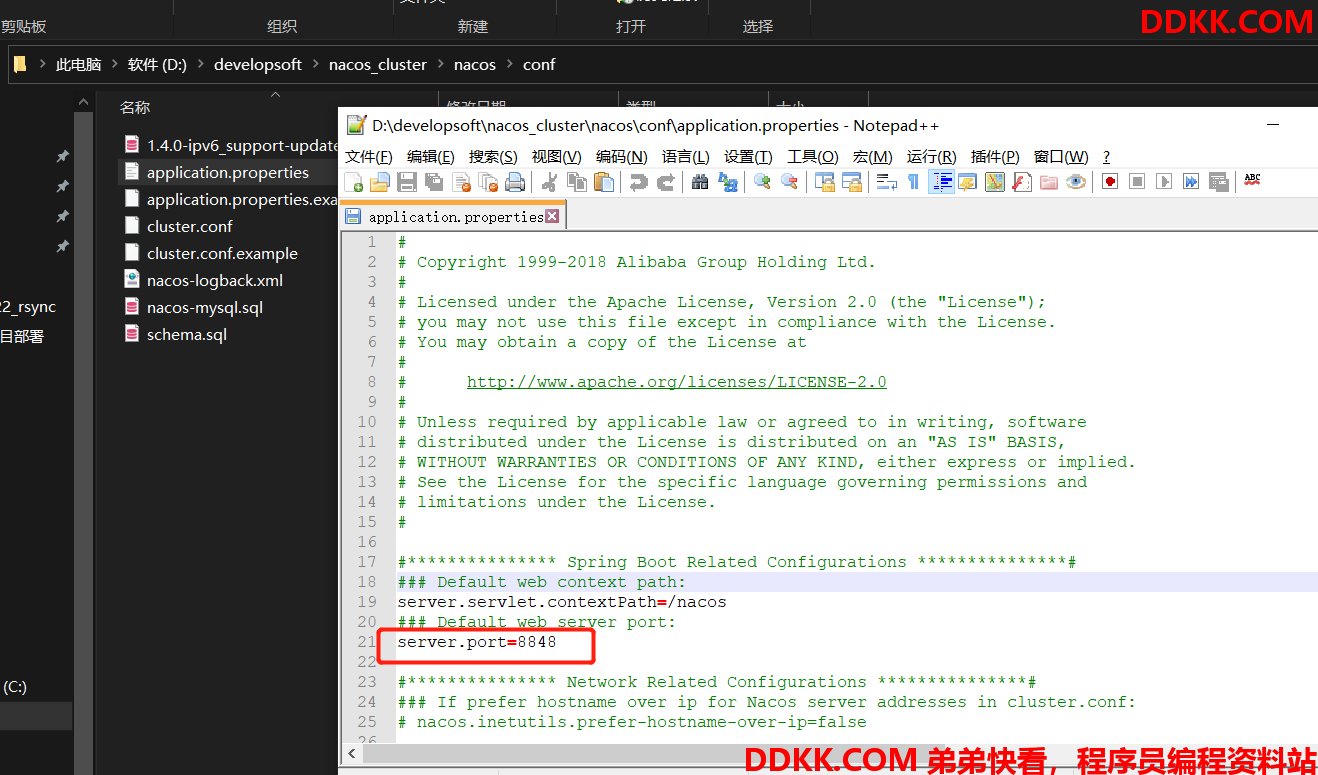
Task: Click the Copy toolbar icon
Action: click(577, 182)
